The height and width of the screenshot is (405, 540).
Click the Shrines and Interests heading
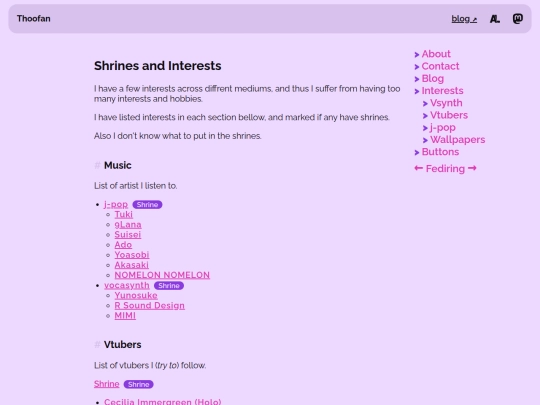(x=157, y=66)
